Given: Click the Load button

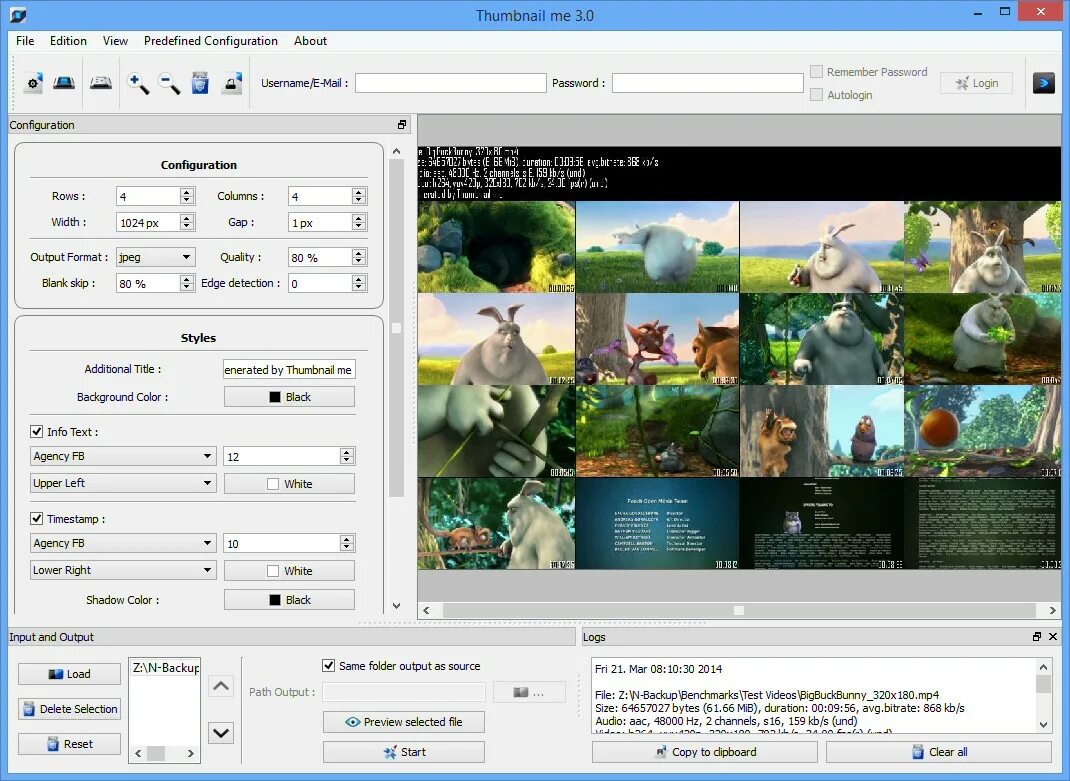Looking at the screenshot, I should [x=70, y=674].
